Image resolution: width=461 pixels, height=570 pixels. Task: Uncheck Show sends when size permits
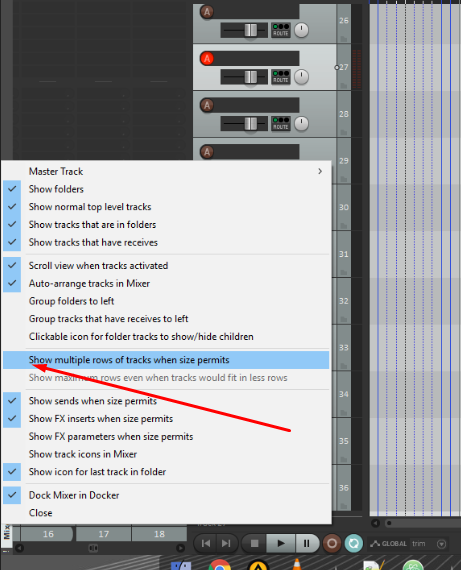(x=166, y=401)
